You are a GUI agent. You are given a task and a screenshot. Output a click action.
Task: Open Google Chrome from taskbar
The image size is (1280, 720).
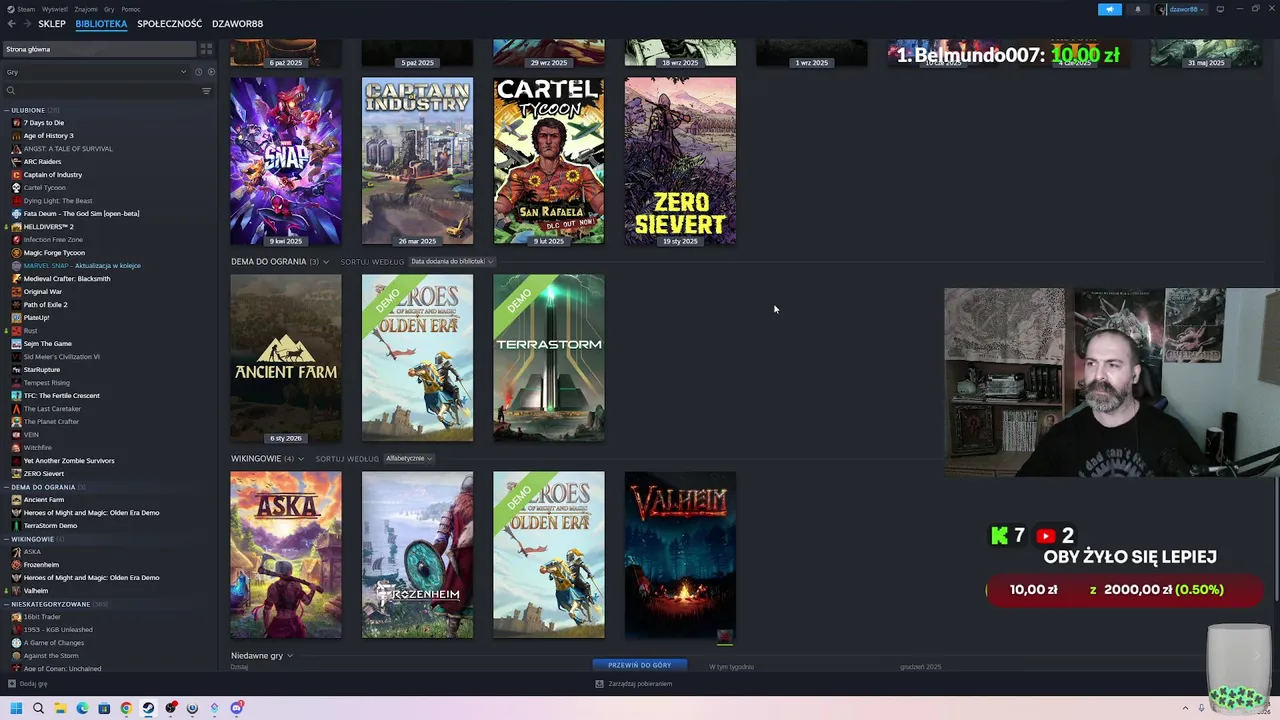(x=126, y=708)
